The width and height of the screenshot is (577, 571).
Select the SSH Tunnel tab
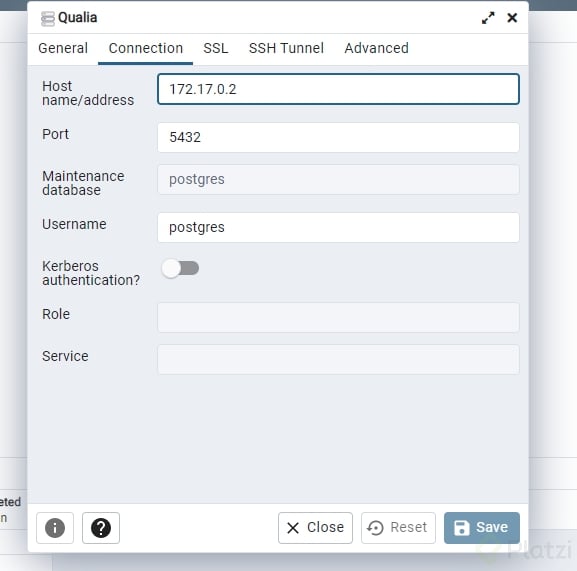tap(286, 48)
